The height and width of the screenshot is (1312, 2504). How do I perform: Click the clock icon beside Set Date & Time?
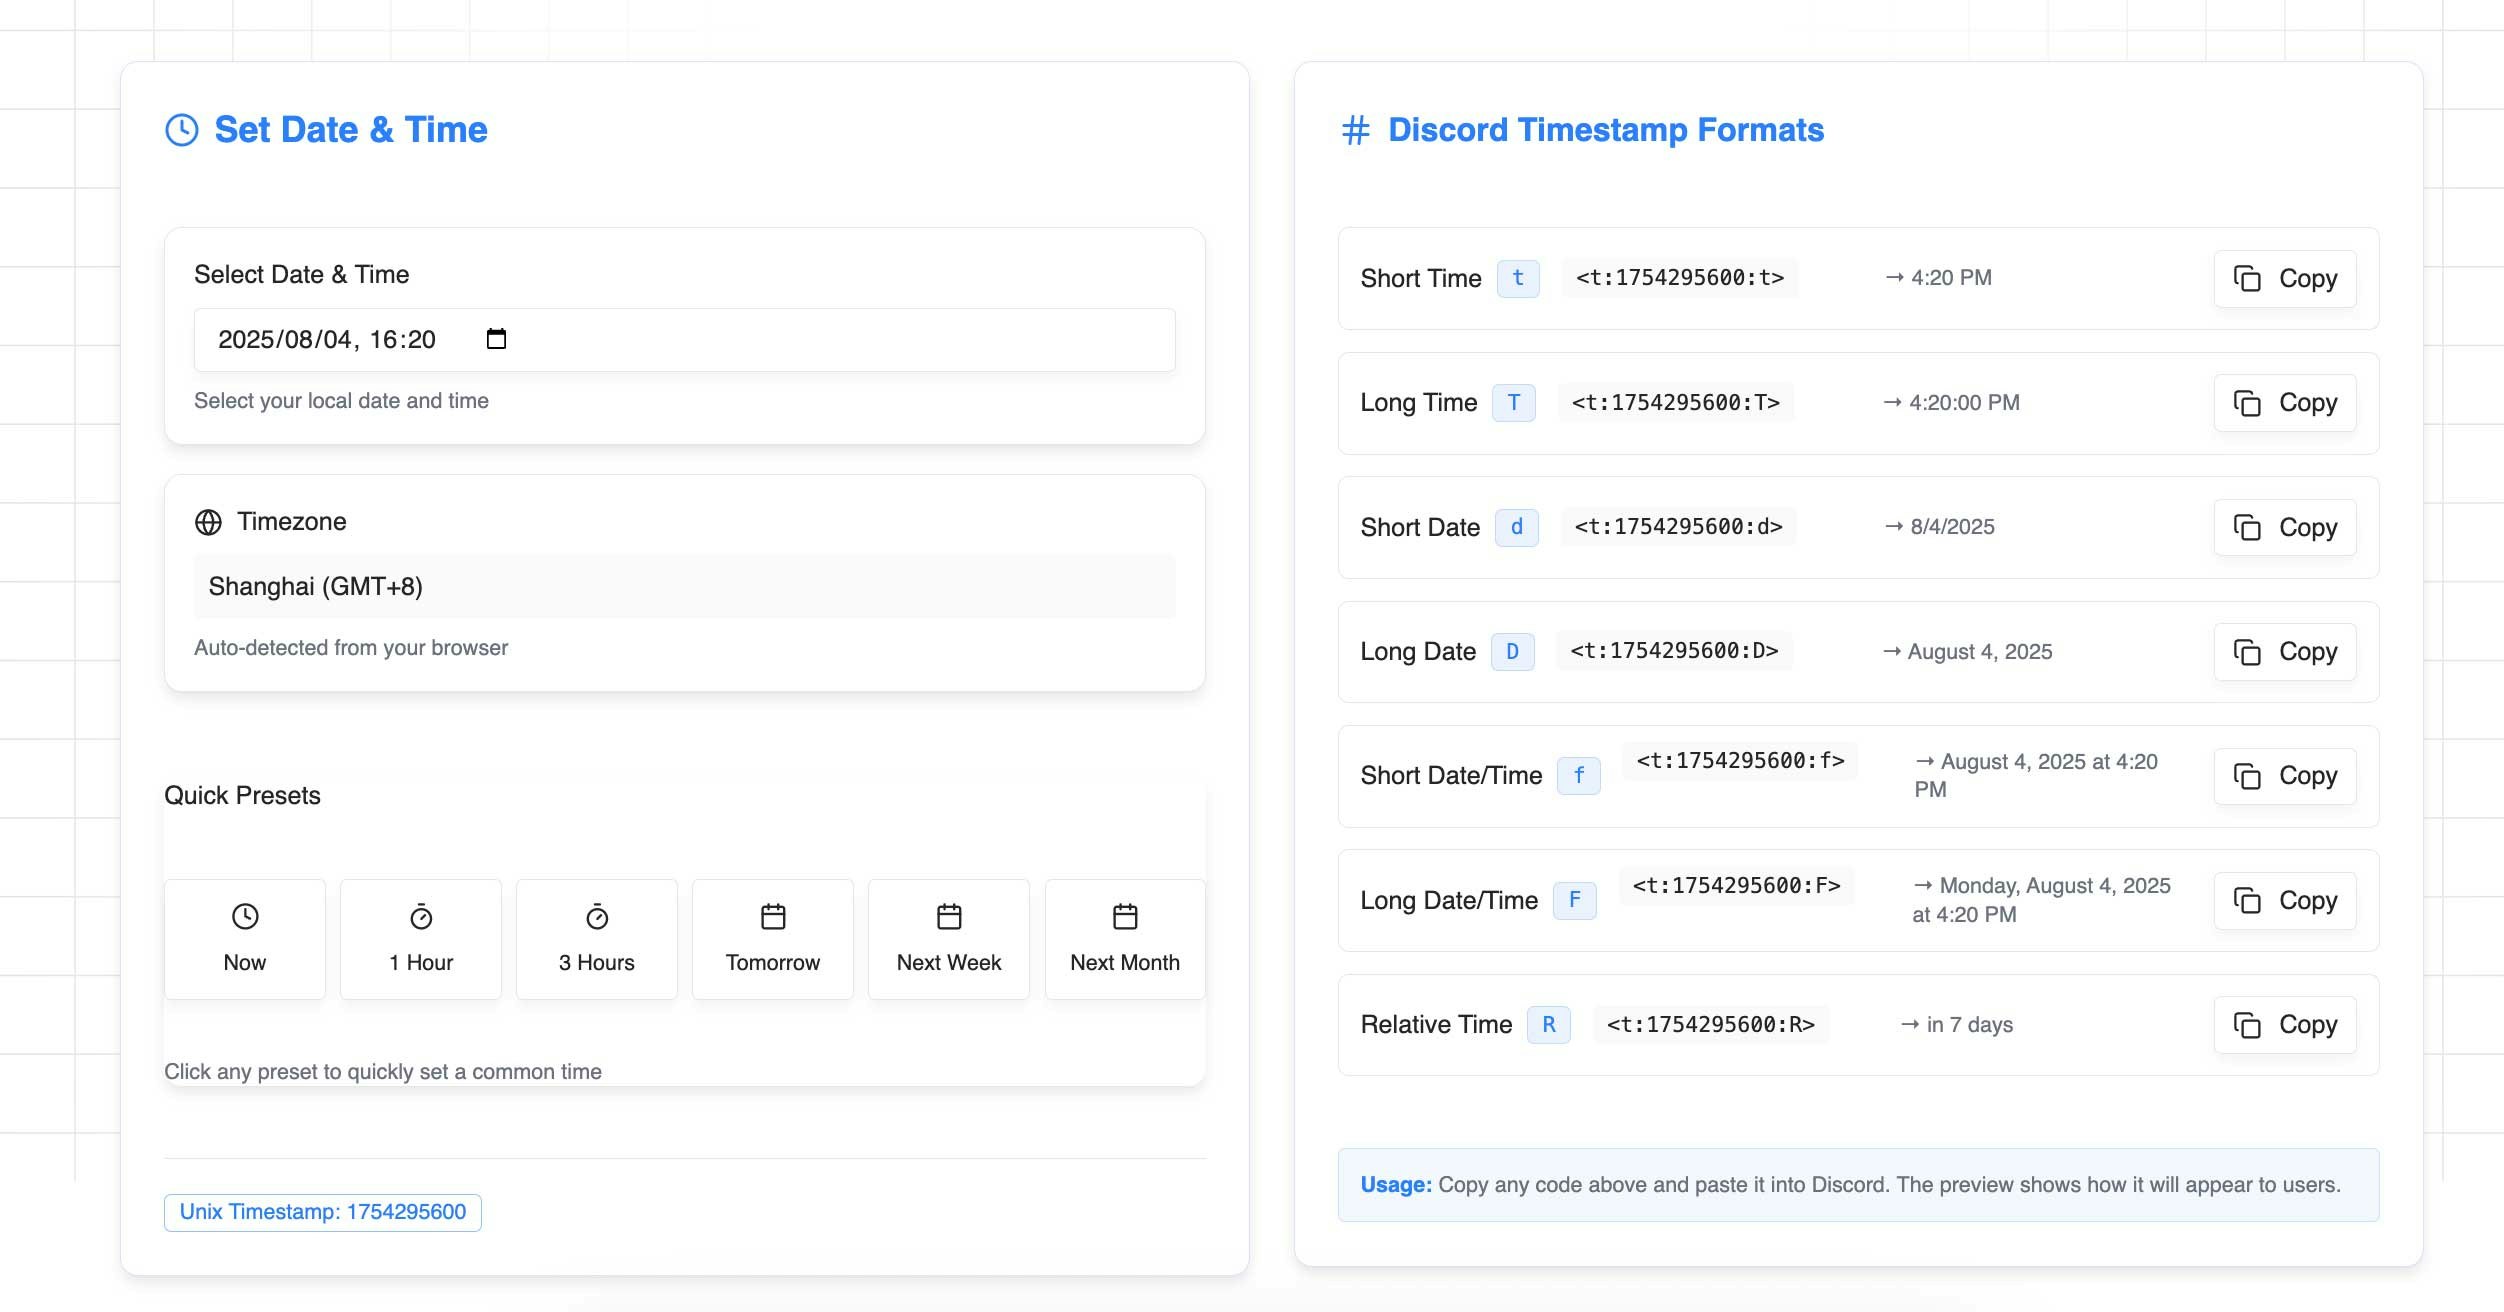point(182,130)
